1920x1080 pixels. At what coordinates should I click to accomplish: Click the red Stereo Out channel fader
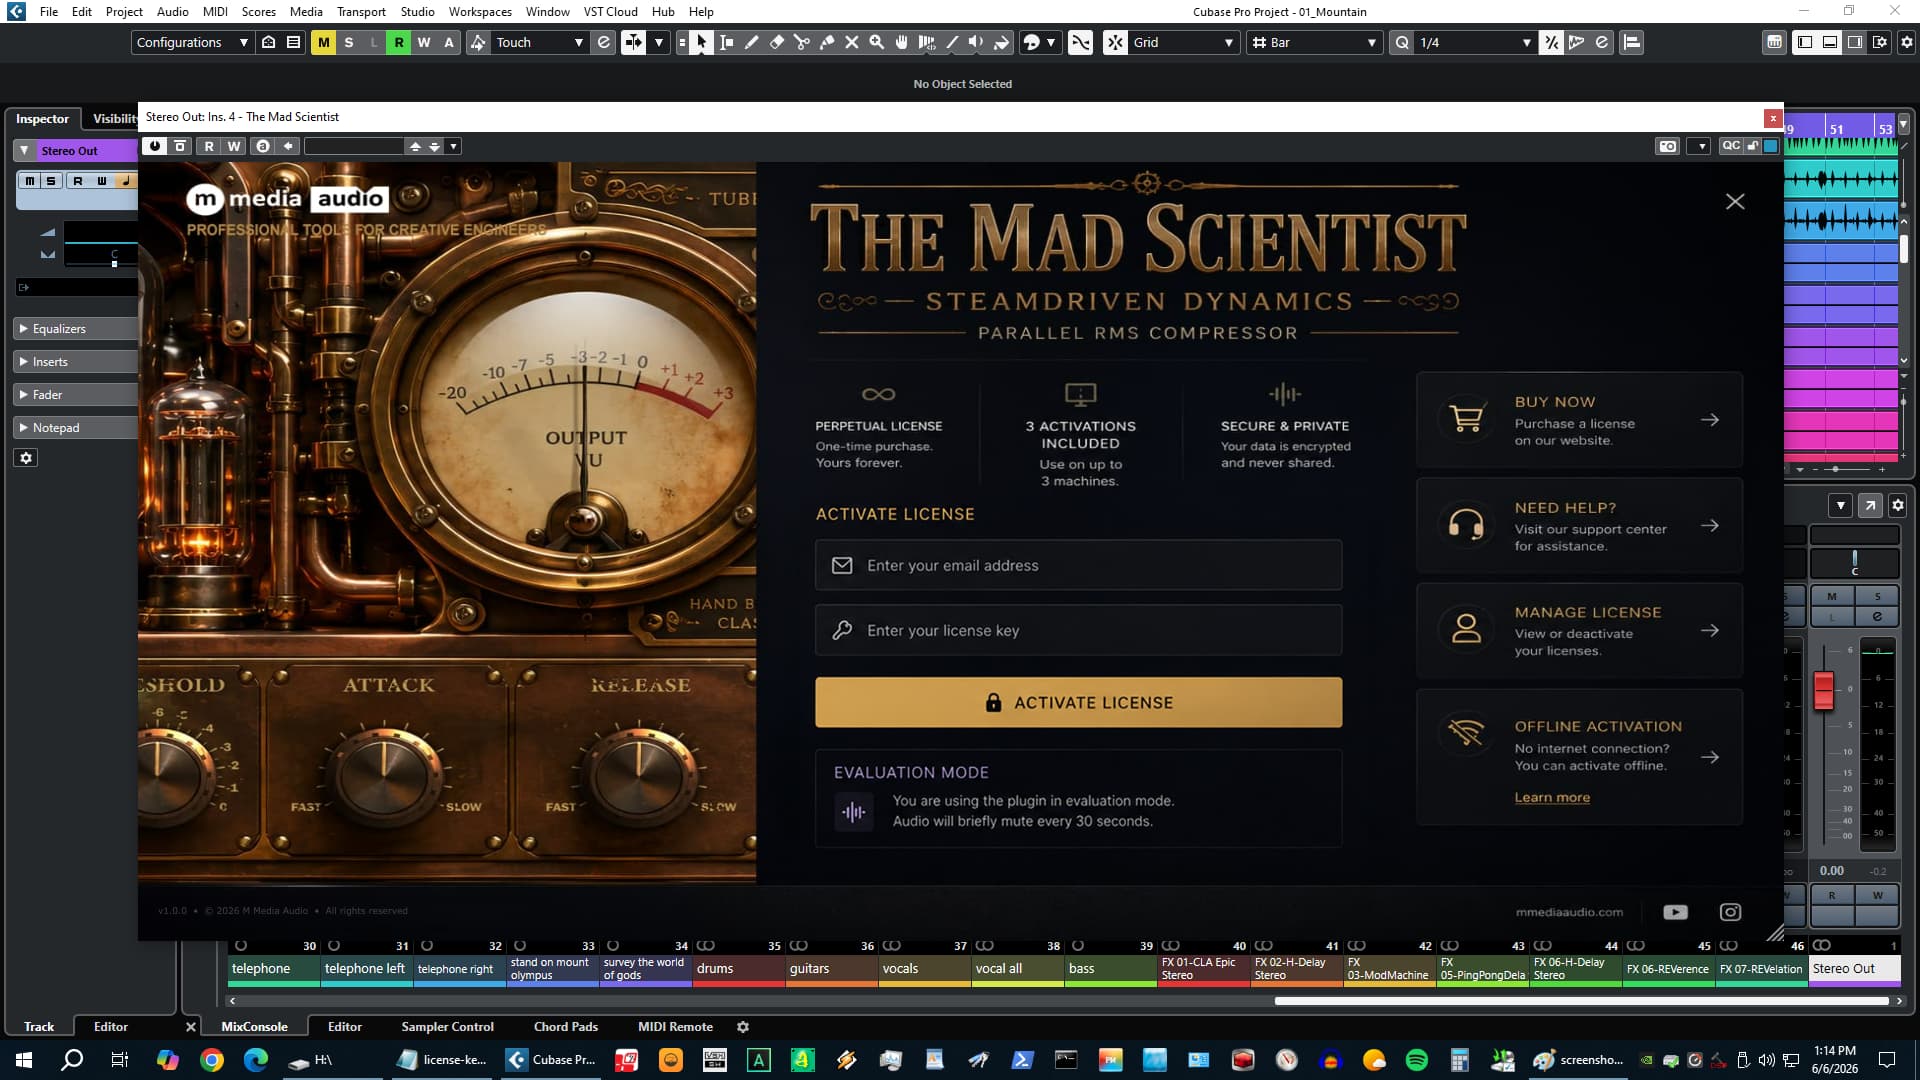[x=1823, y=690]
